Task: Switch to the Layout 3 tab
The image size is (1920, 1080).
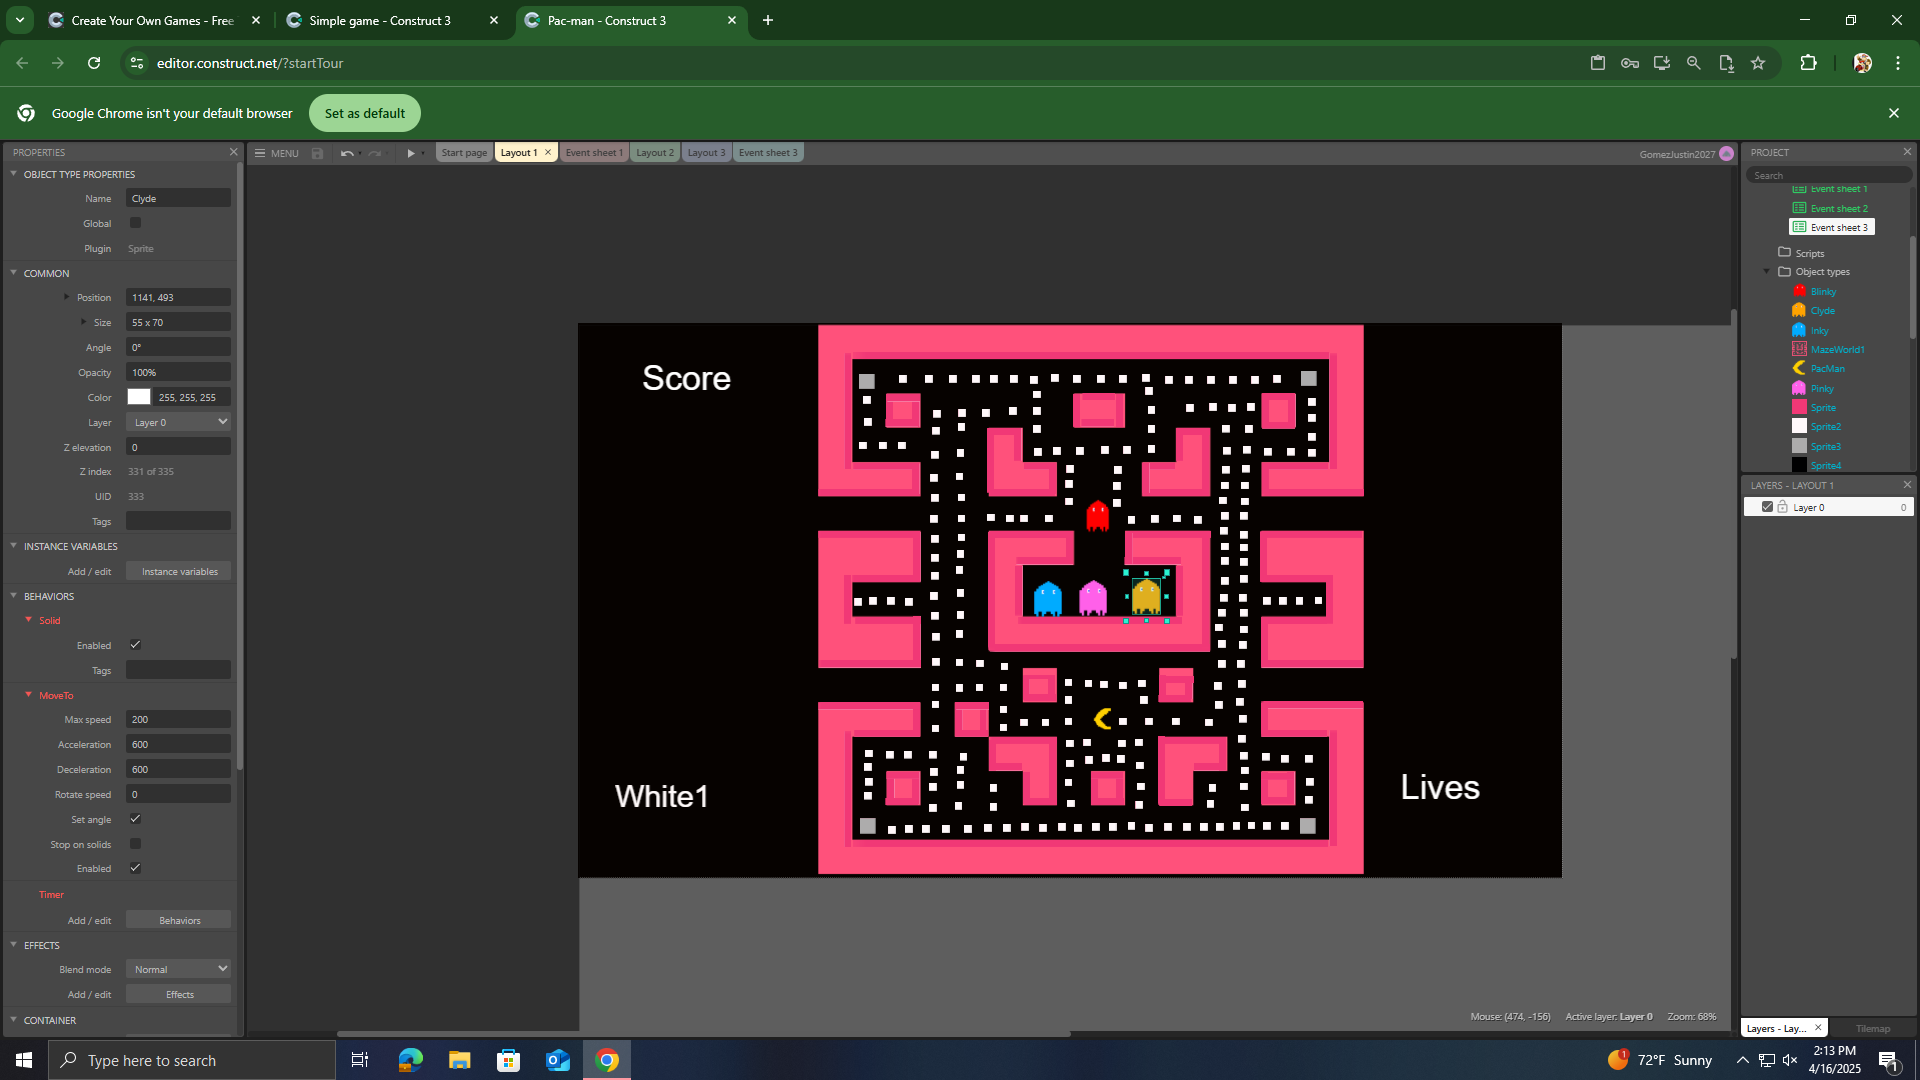Action: (x=706, y=153)
